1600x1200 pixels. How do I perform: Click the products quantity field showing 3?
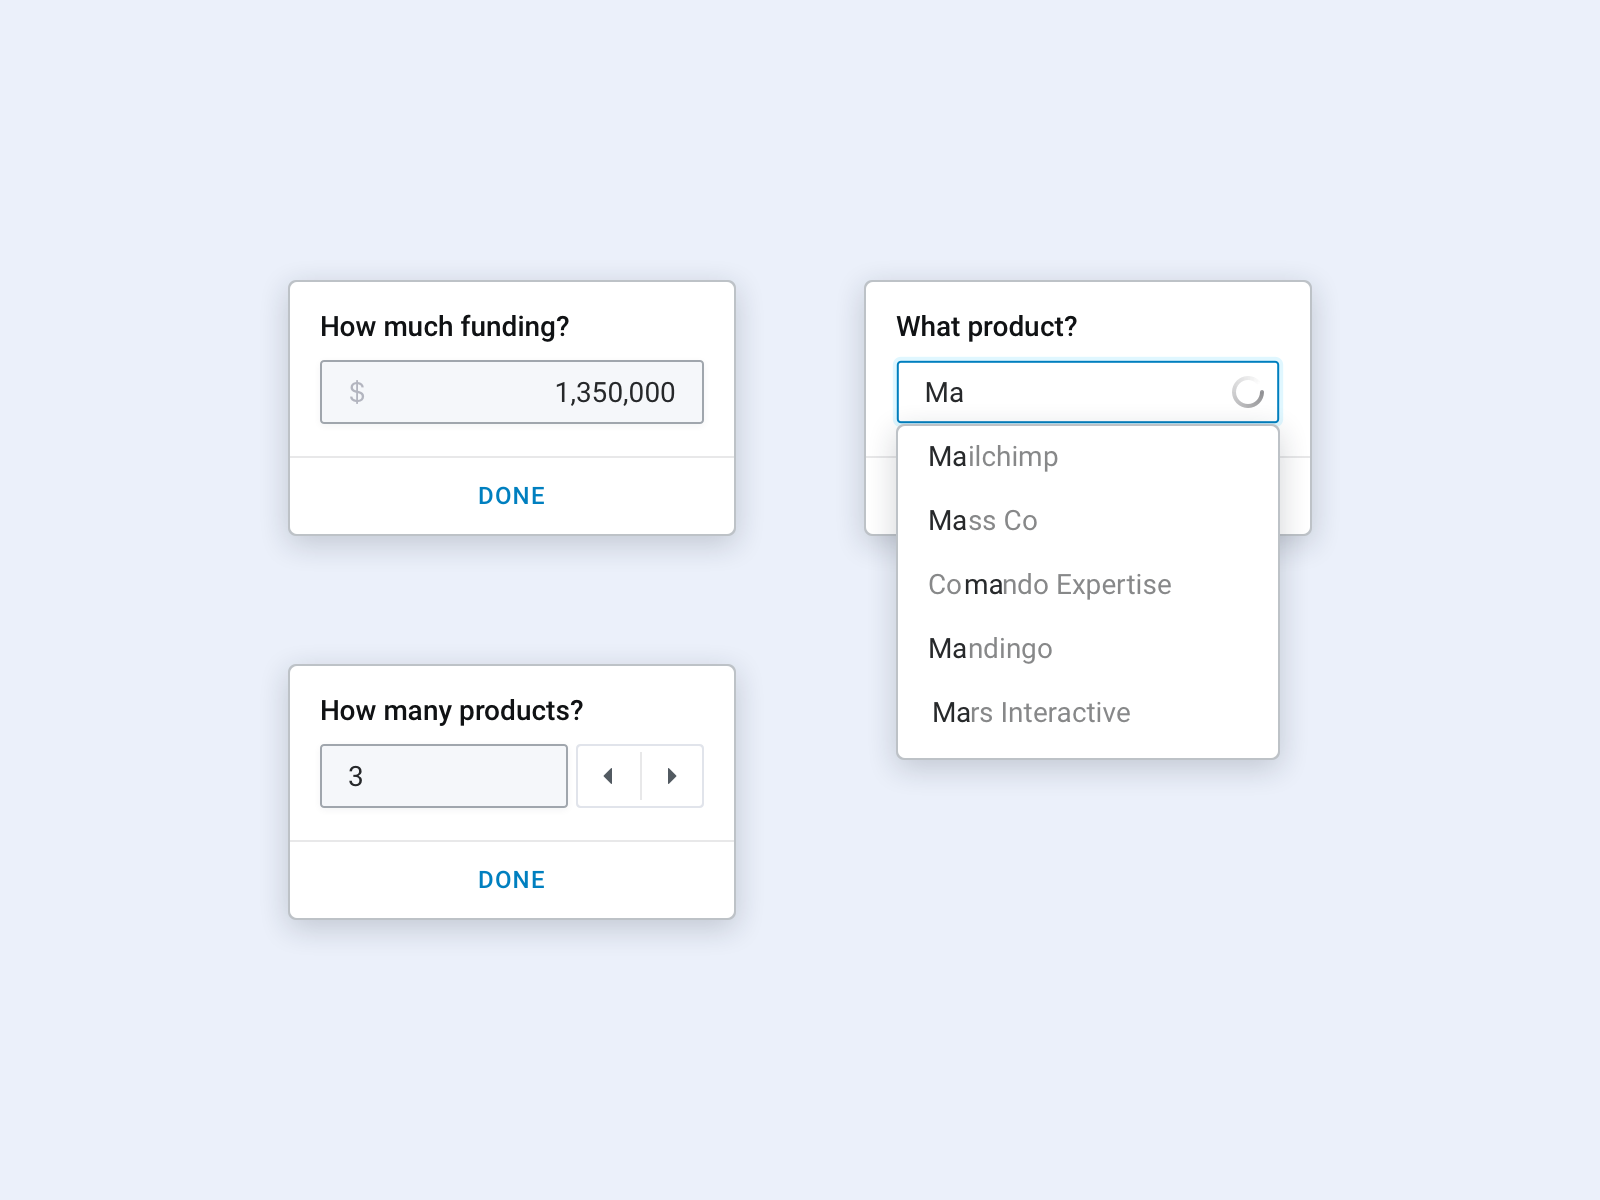(444, 776)
